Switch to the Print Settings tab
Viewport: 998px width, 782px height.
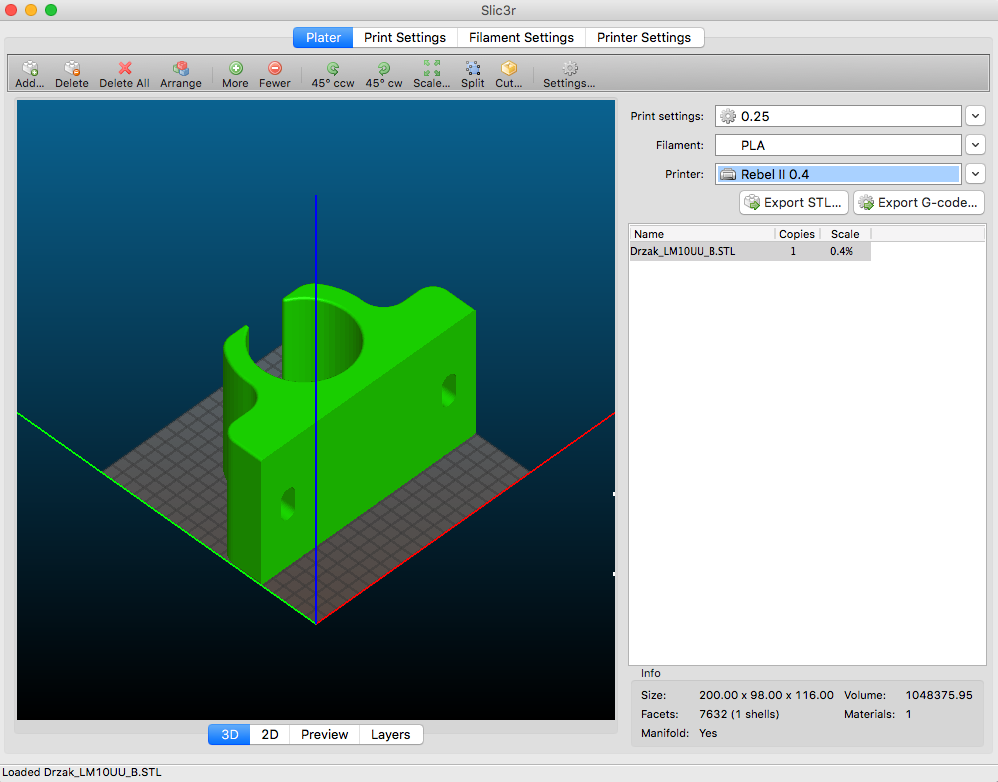[405, 38]
